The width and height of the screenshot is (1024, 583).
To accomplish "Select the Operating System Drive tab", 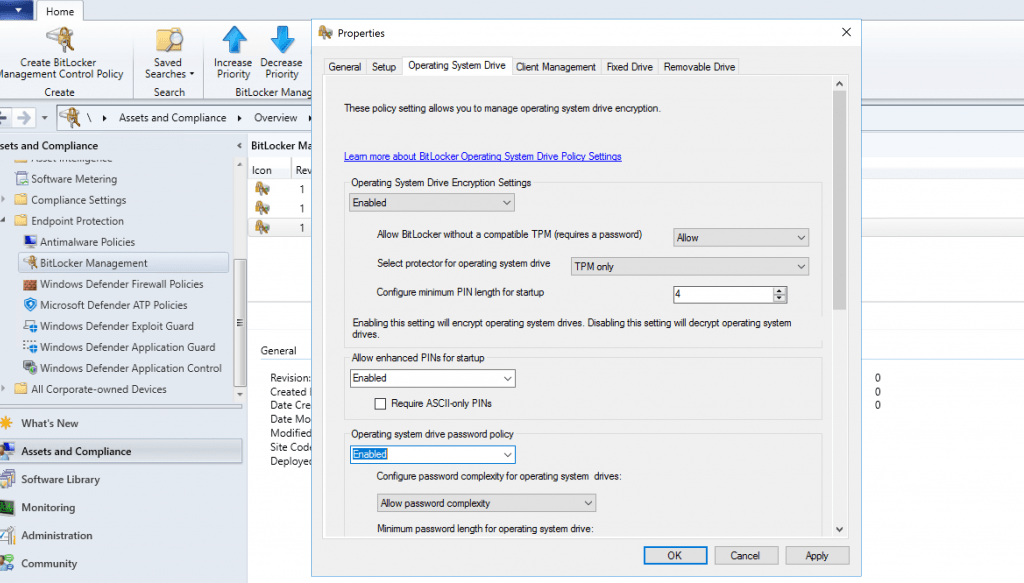I will point(456,65).
